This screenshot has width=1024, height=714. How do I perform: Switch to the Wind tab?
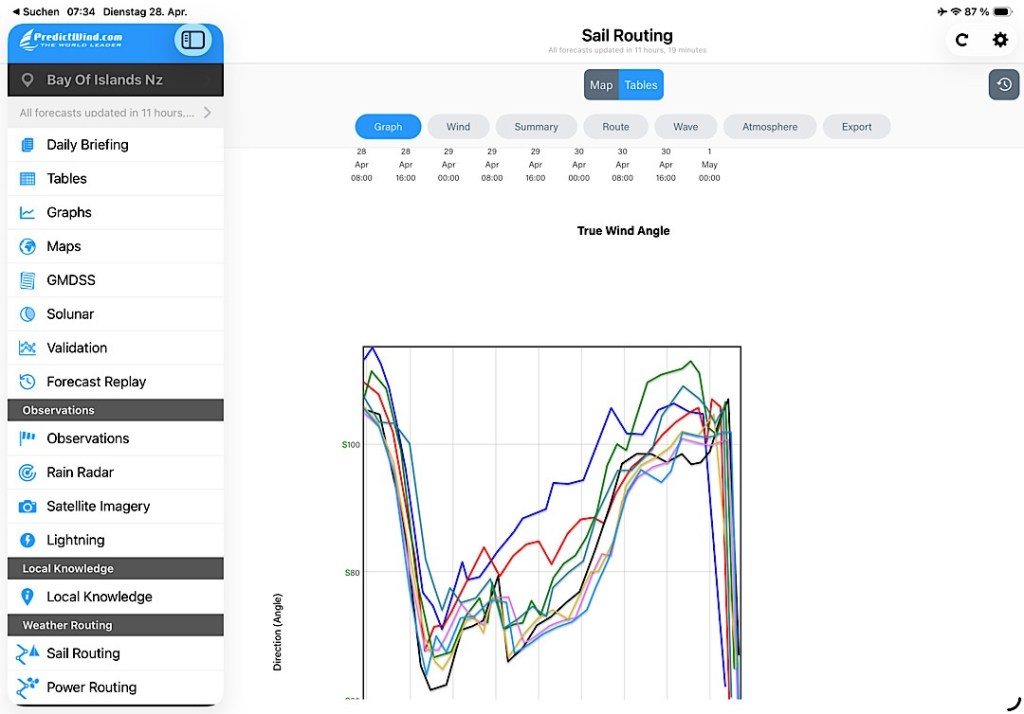click(458, 127)
